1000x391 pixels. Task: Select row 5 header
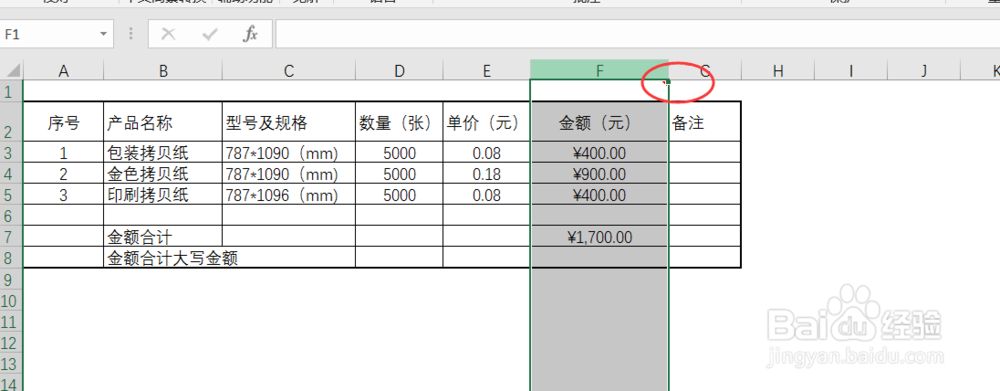click(x=11, y=195)
